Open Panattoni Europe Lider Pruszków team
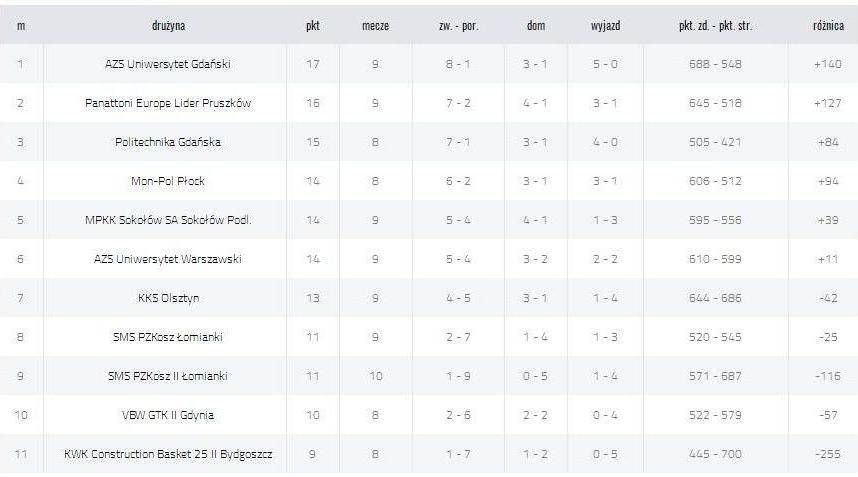 pos(167,103)
